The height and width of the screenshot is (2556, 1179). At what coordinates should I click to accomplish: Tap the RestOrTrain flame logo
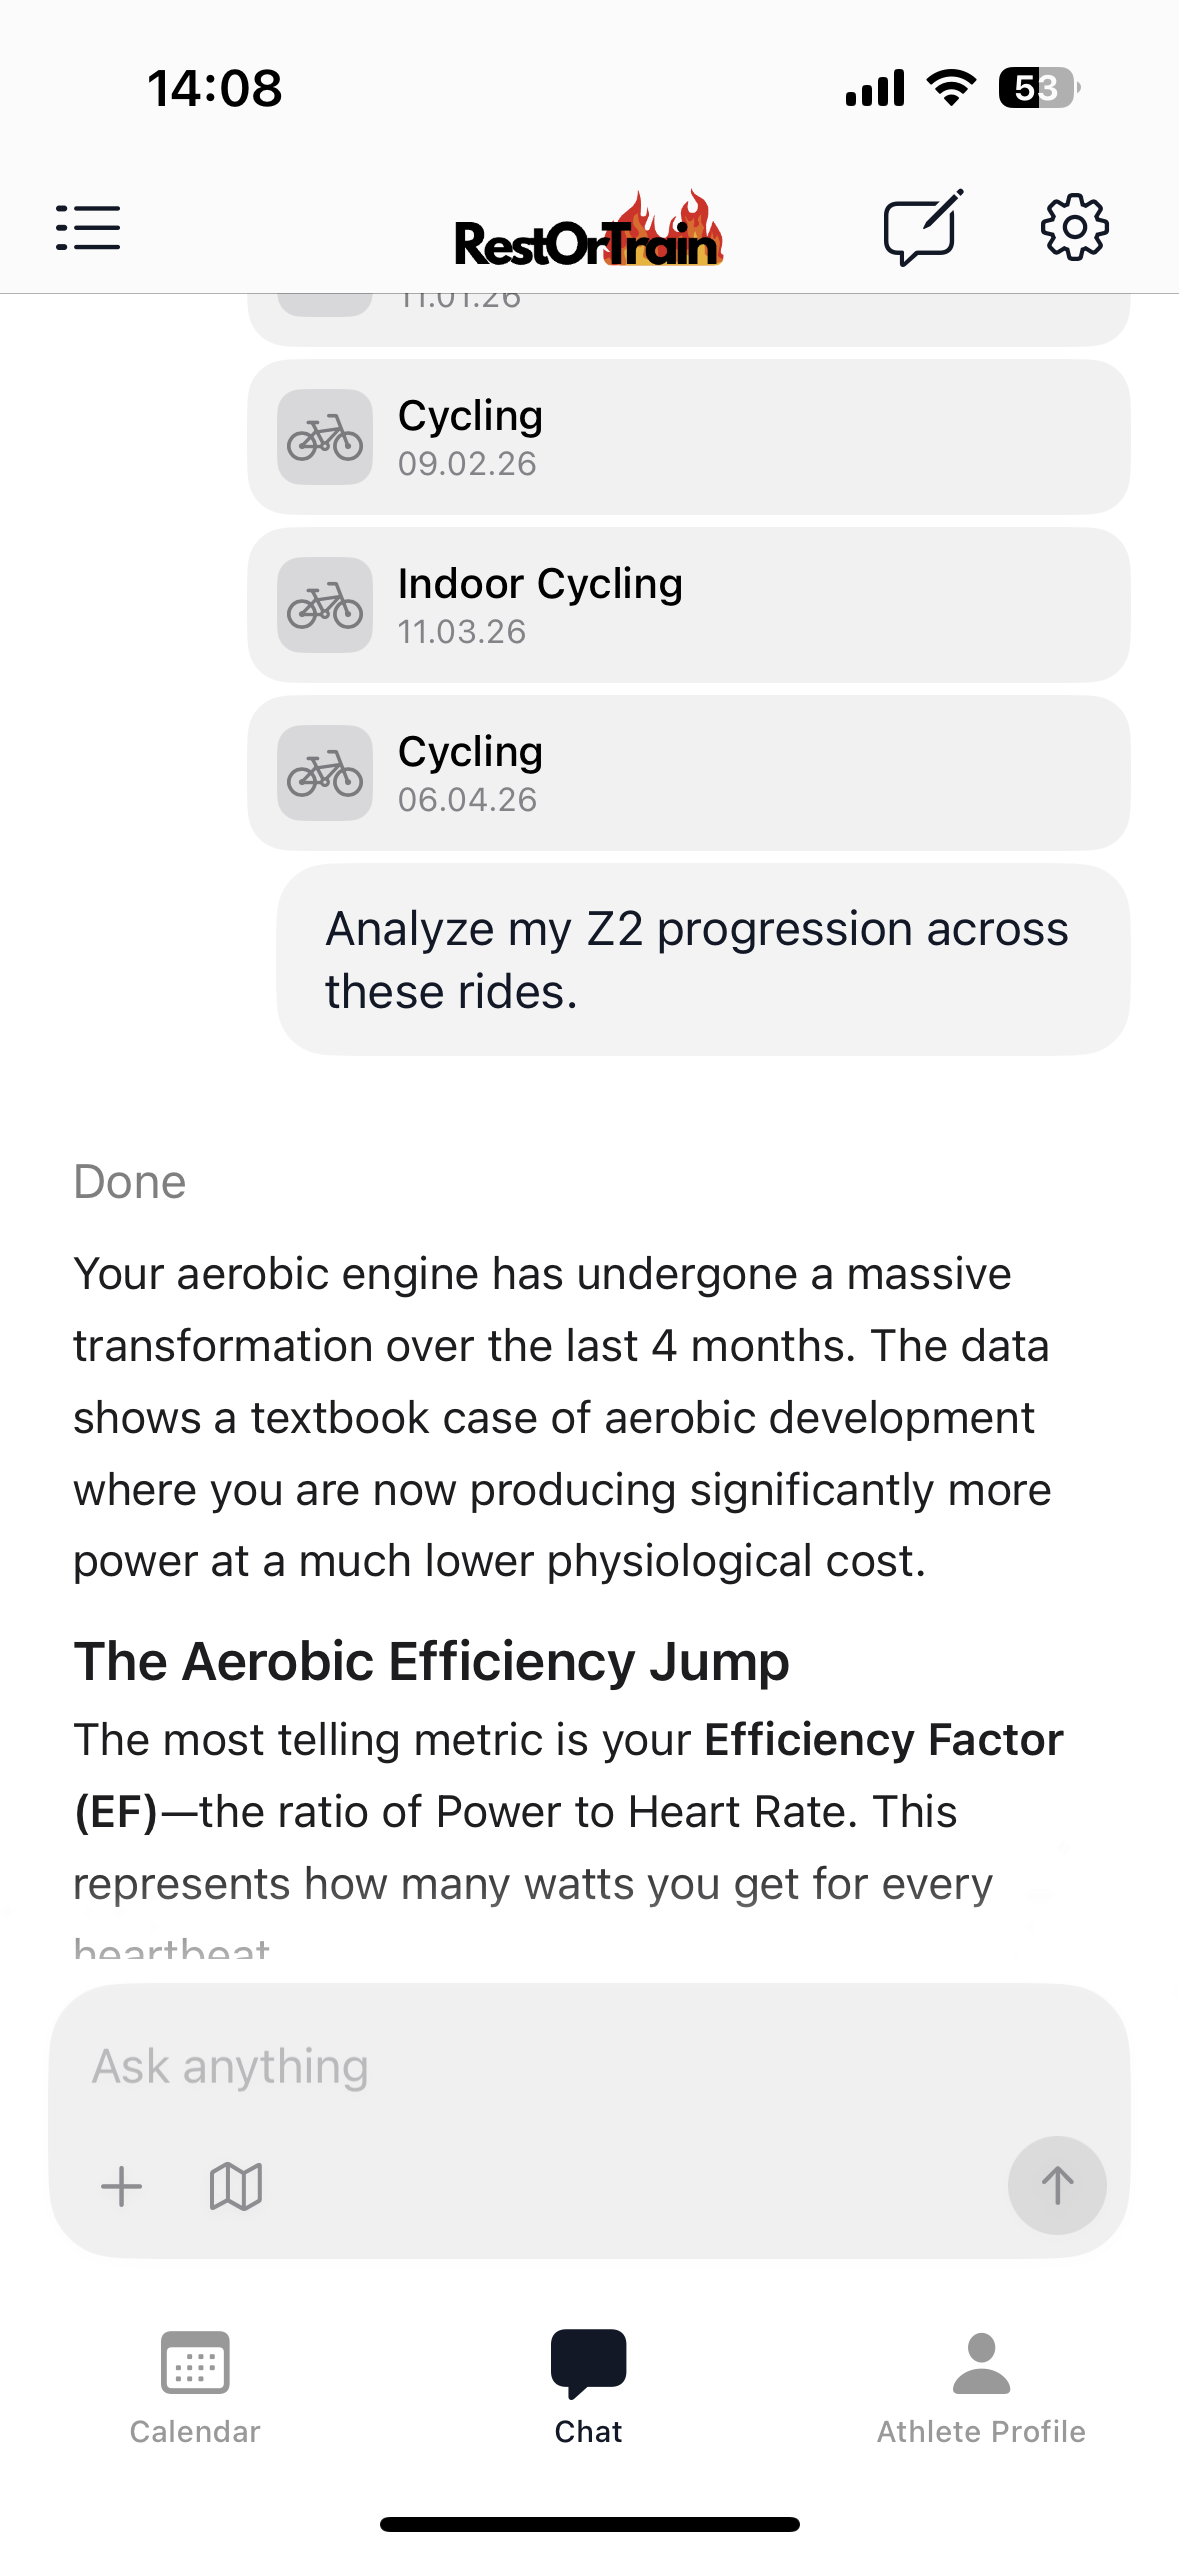(x=588, y=232)
